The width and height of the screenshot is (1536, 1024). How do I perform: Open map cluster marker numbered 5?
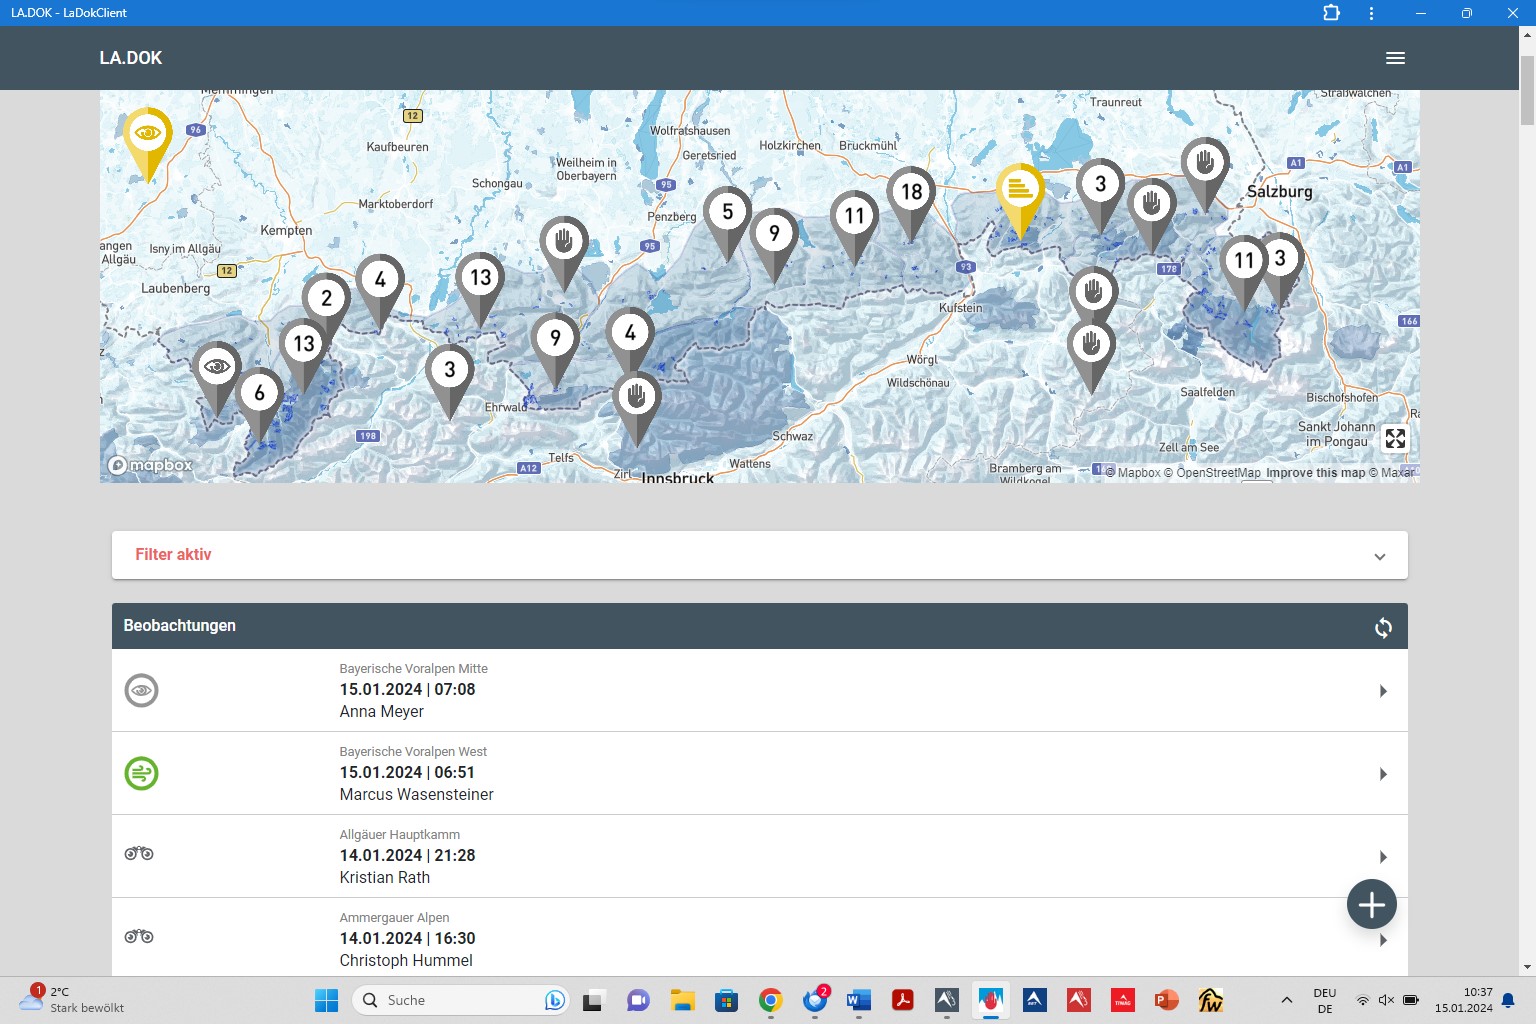(727, 213)
